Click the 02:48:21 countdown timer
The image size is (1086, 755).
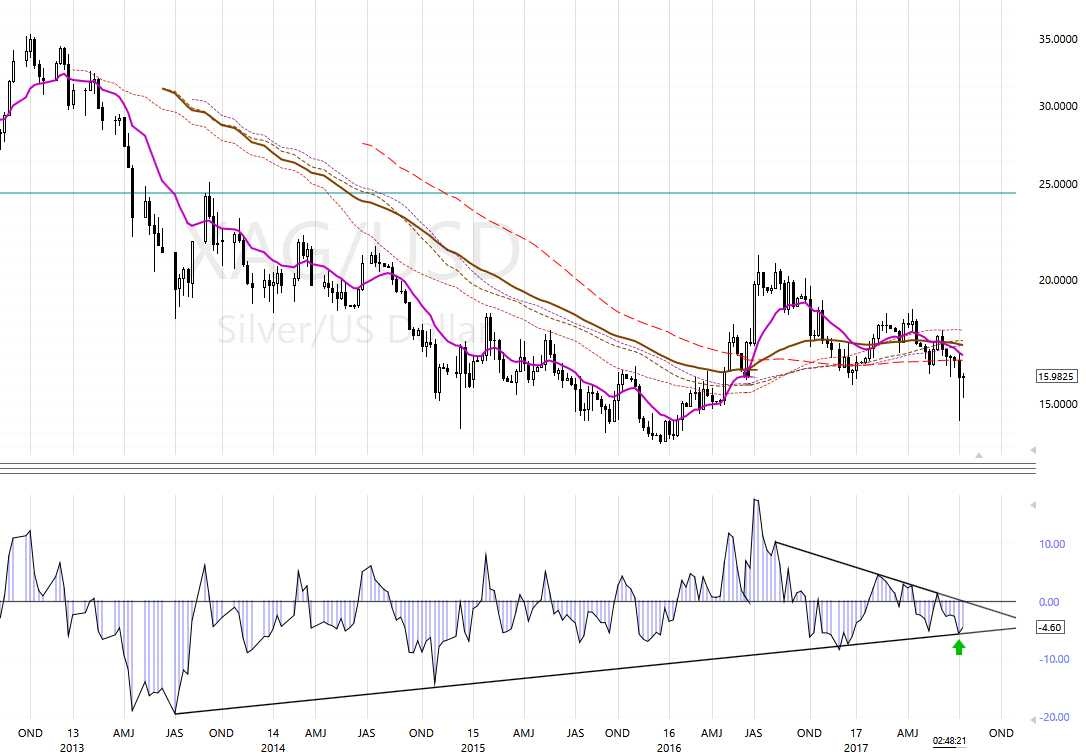coord(949,741)
